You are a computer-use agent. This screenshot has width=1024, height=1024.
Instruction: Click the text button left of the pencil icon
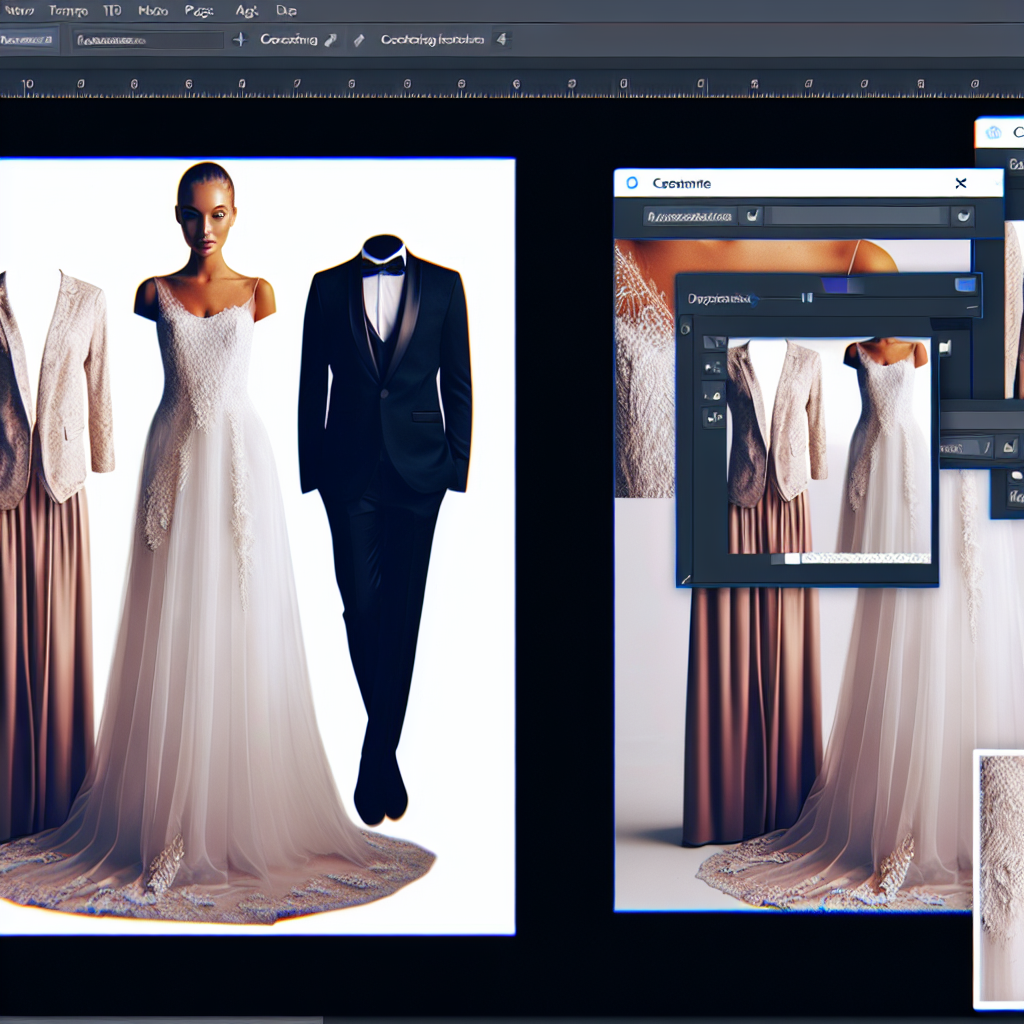[287, 40]
